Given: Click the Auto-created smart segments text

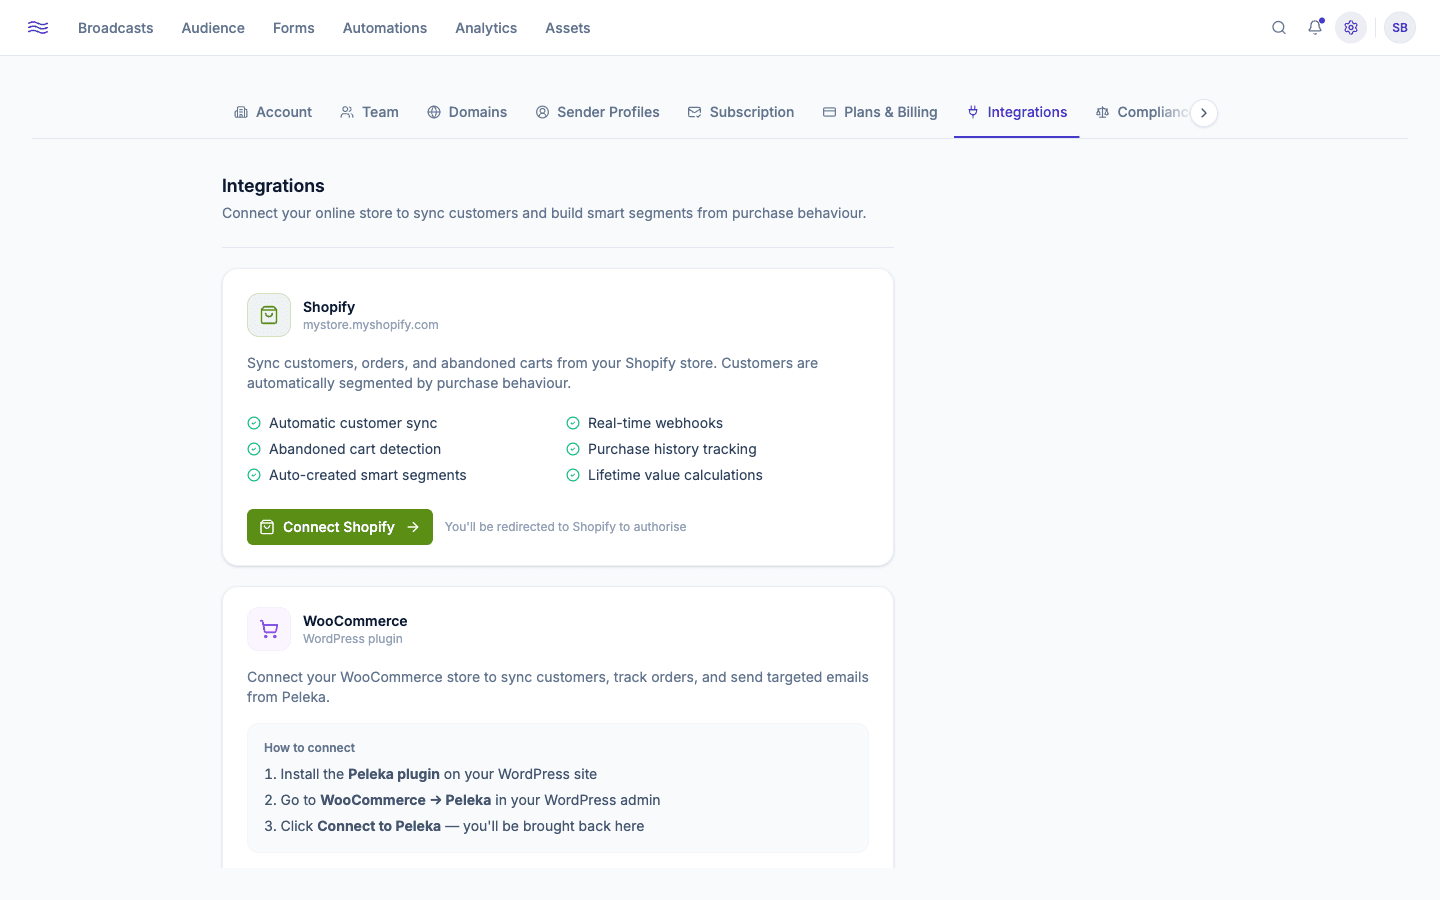Looking at the screenshot, I should [x=368, y=475].
